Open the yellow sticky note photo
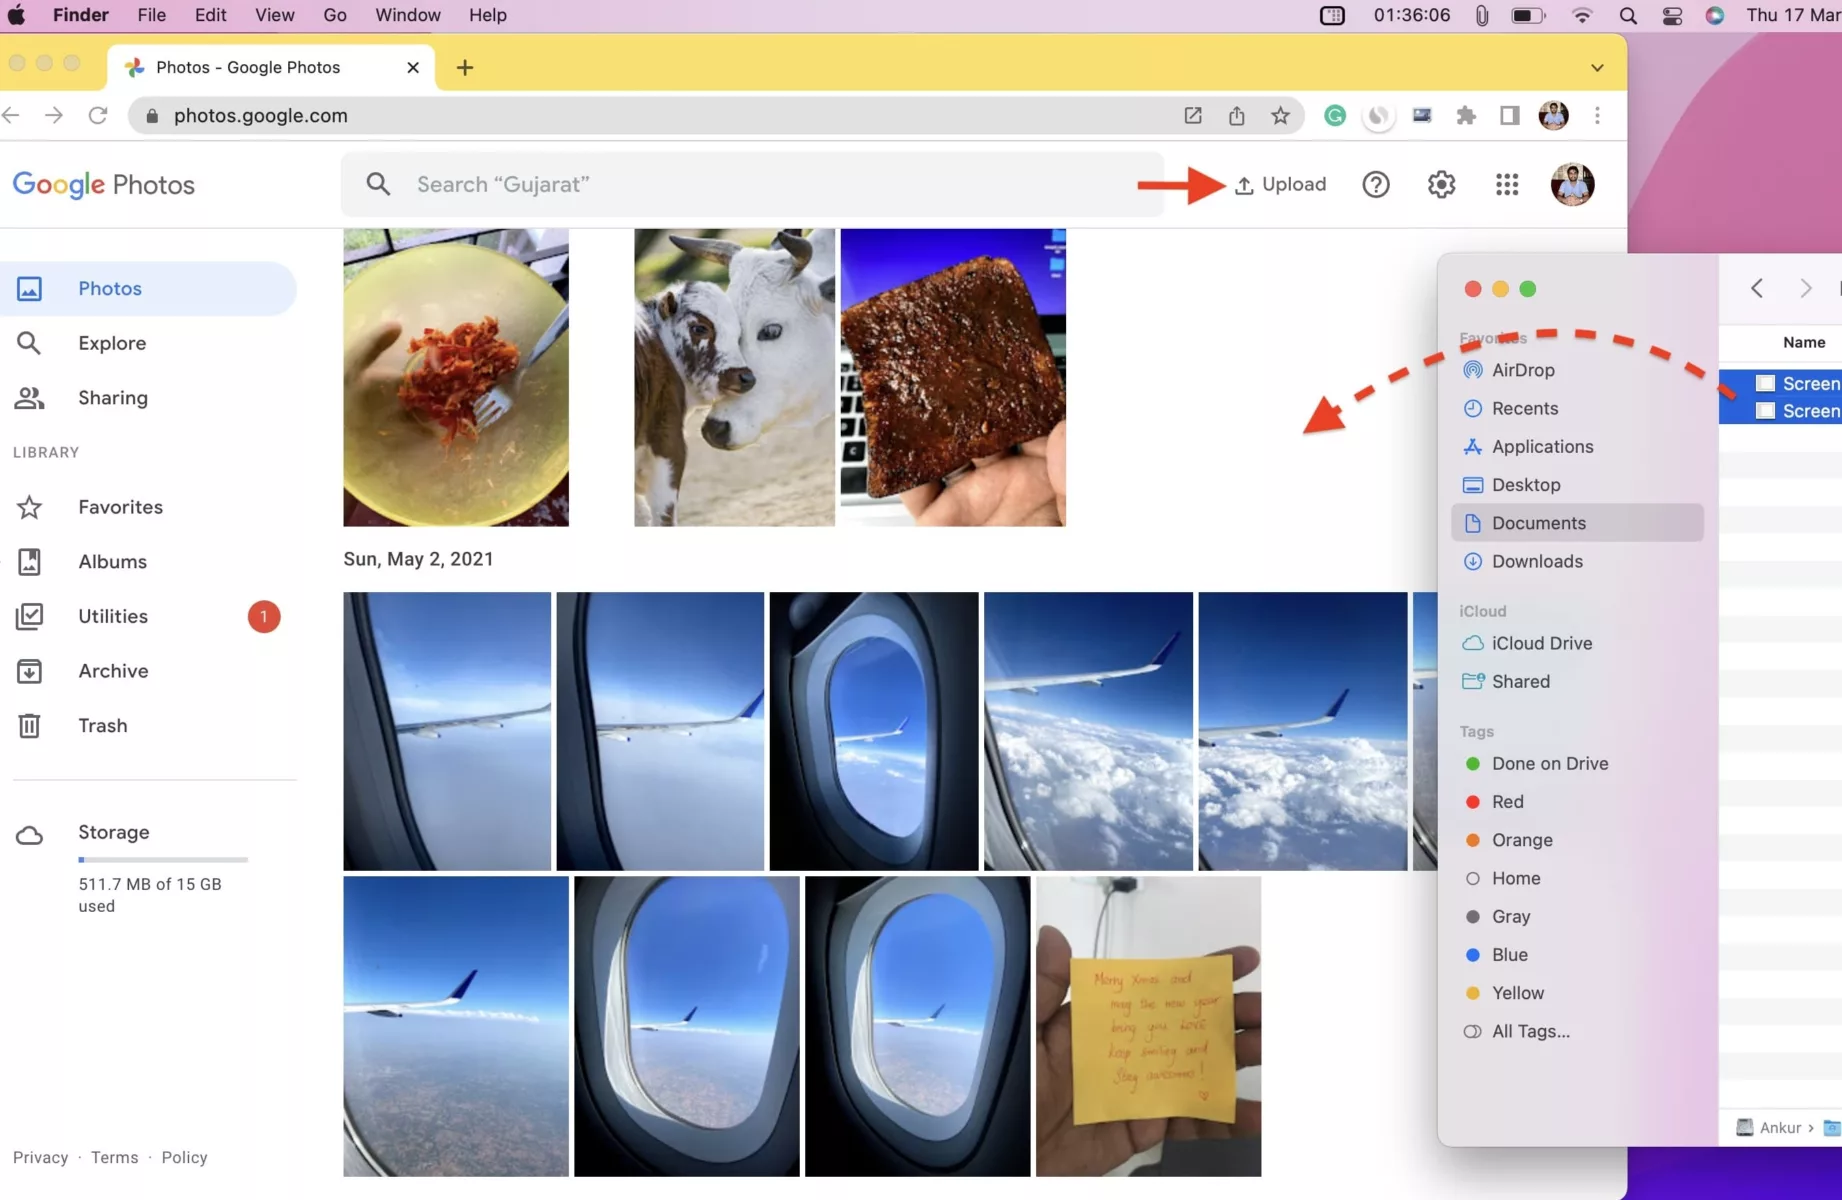This screenshot has height=1200, width=1842. (x=1148, y=1026)
